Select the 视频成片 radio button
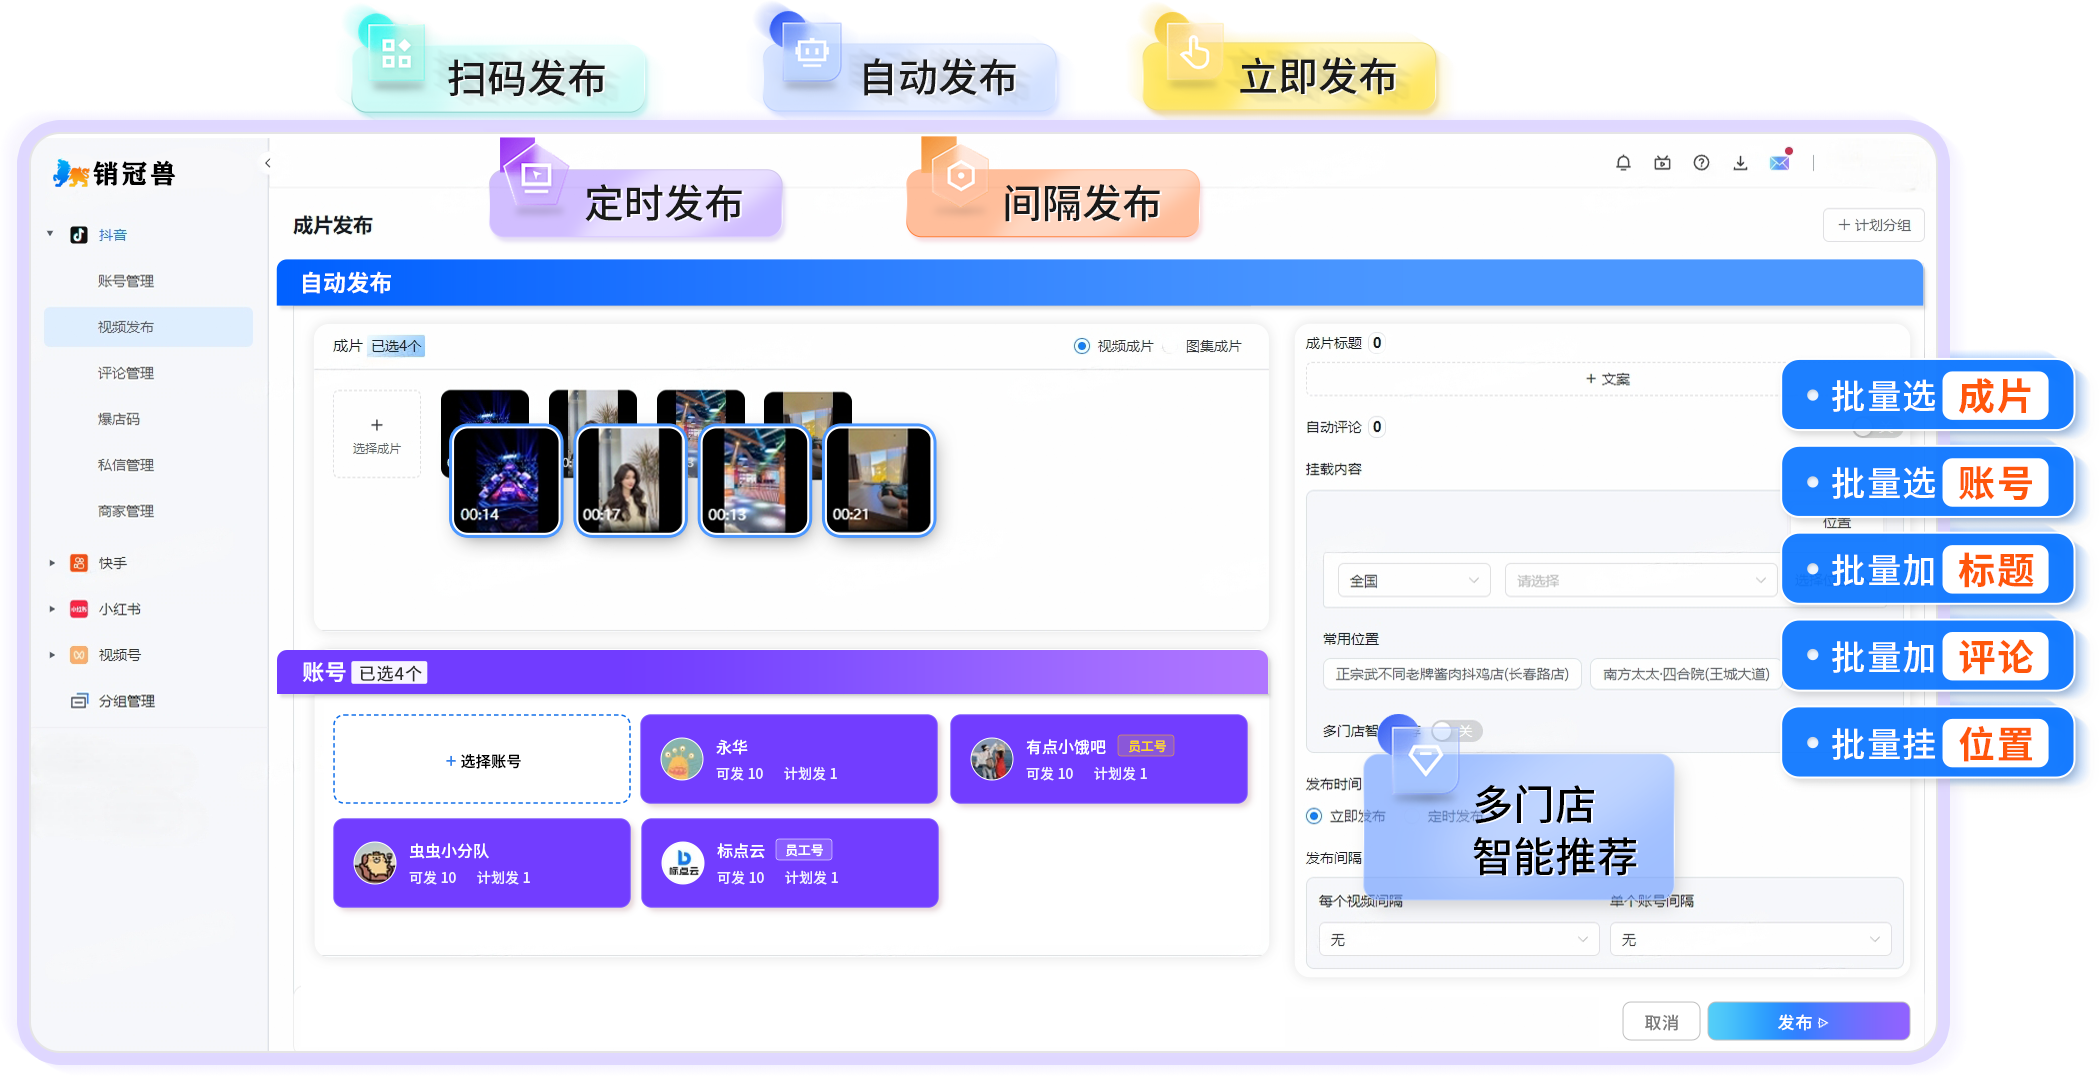 (x=1081, y=346)
